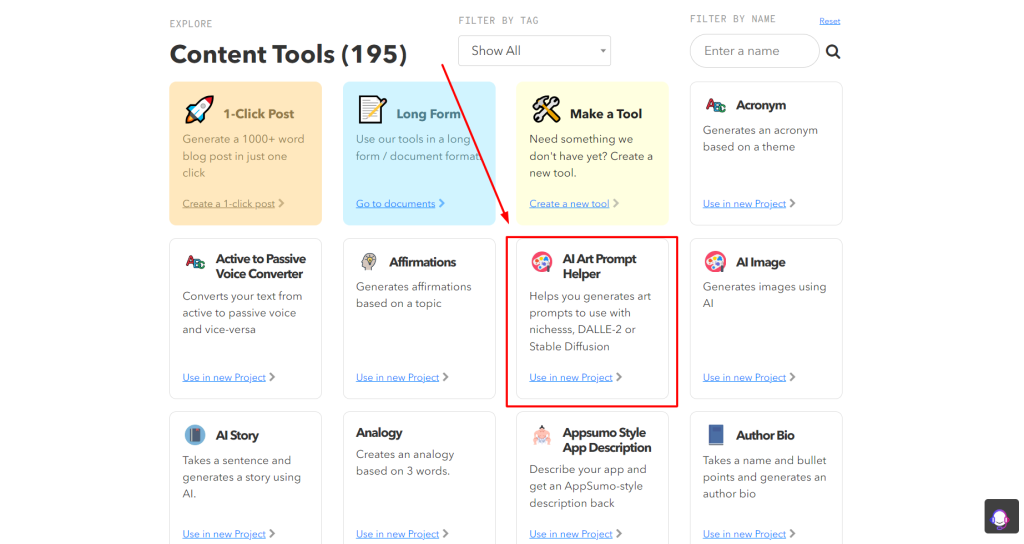Viewport: 1024px width, 544px height.
Task: Use Affirmations in new Project link
Action: tap(397, 377)
